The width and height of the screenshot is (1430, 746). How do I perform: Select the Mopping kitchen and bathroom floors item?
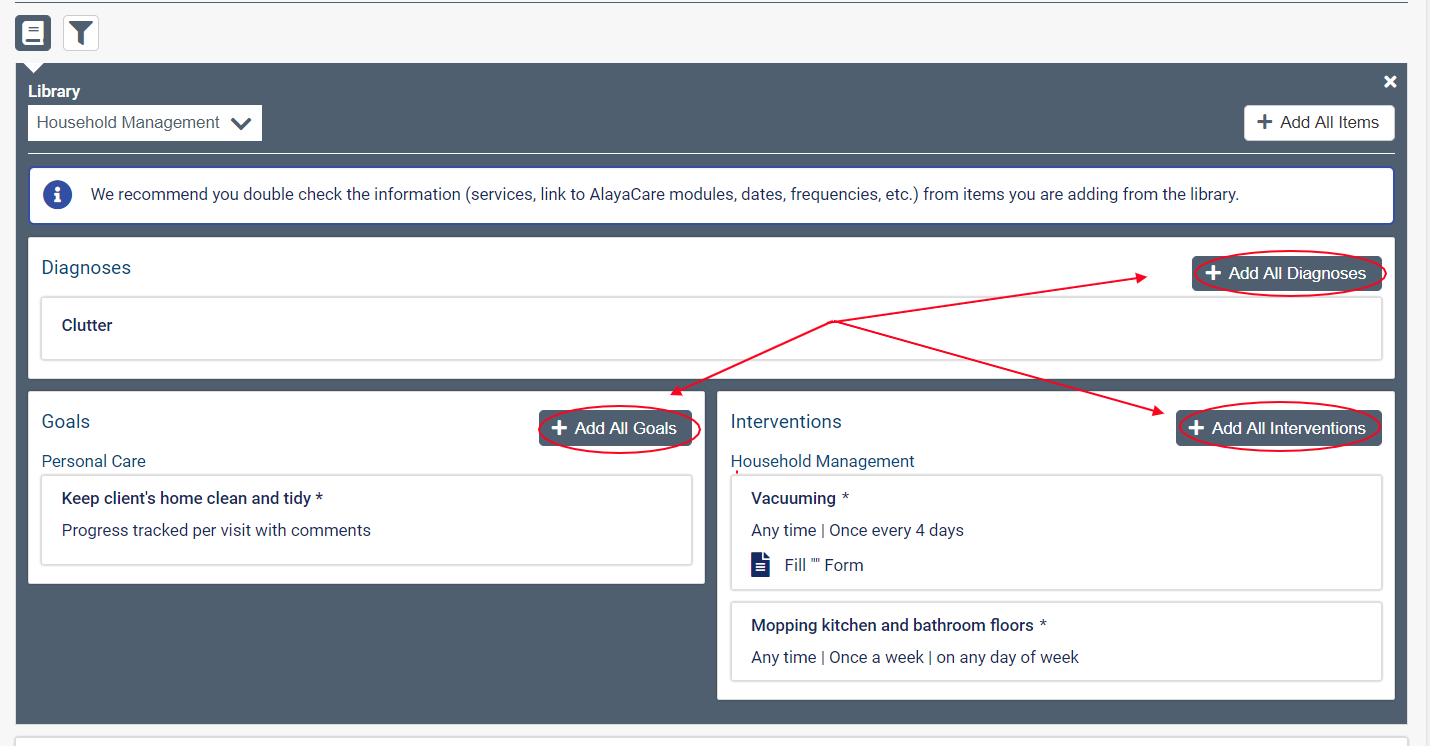[1055, 641]
